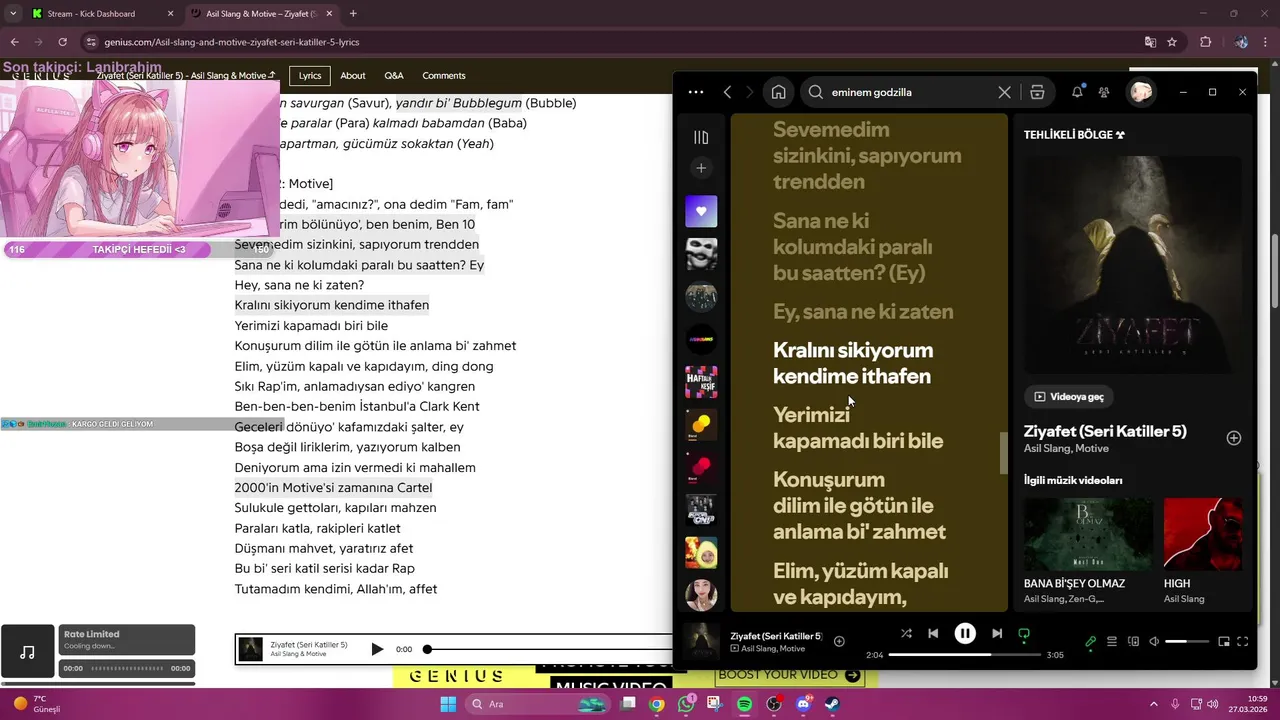Jump to lyric line "Ey, sana ne ki zaten"
This screenshot has width=1280, height=720.
(863, 312)
